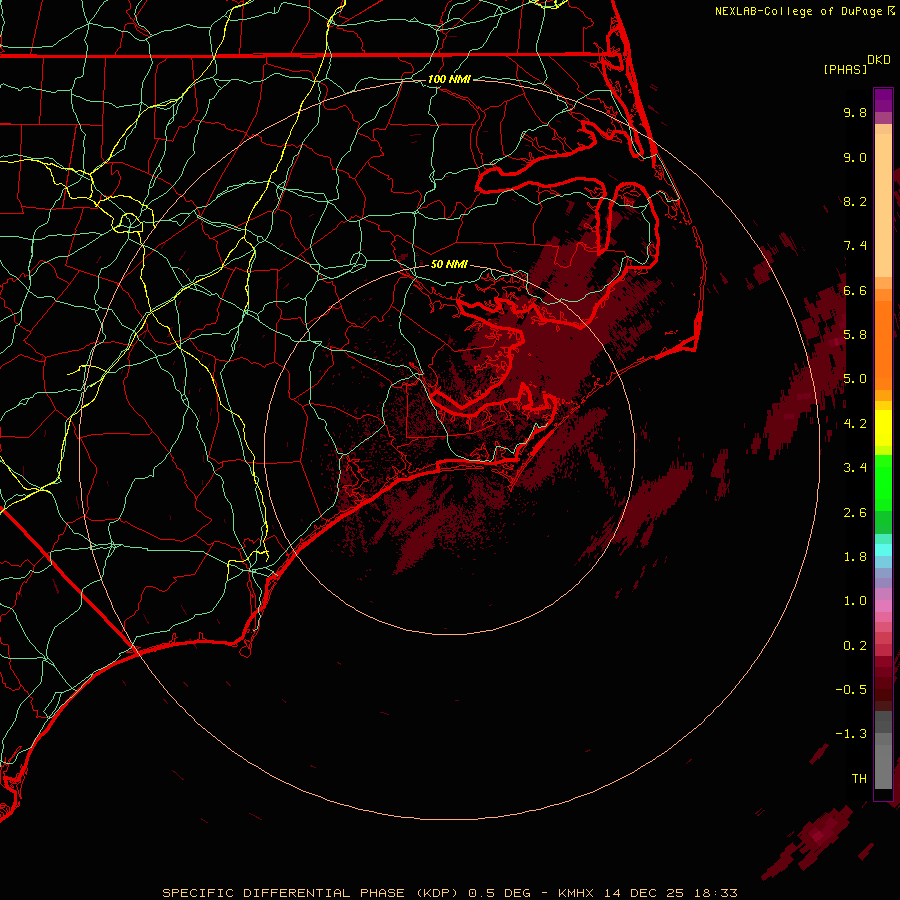900x900 pixels.
Task: Click the yellow band of the color bar
Action: [883, 428]
